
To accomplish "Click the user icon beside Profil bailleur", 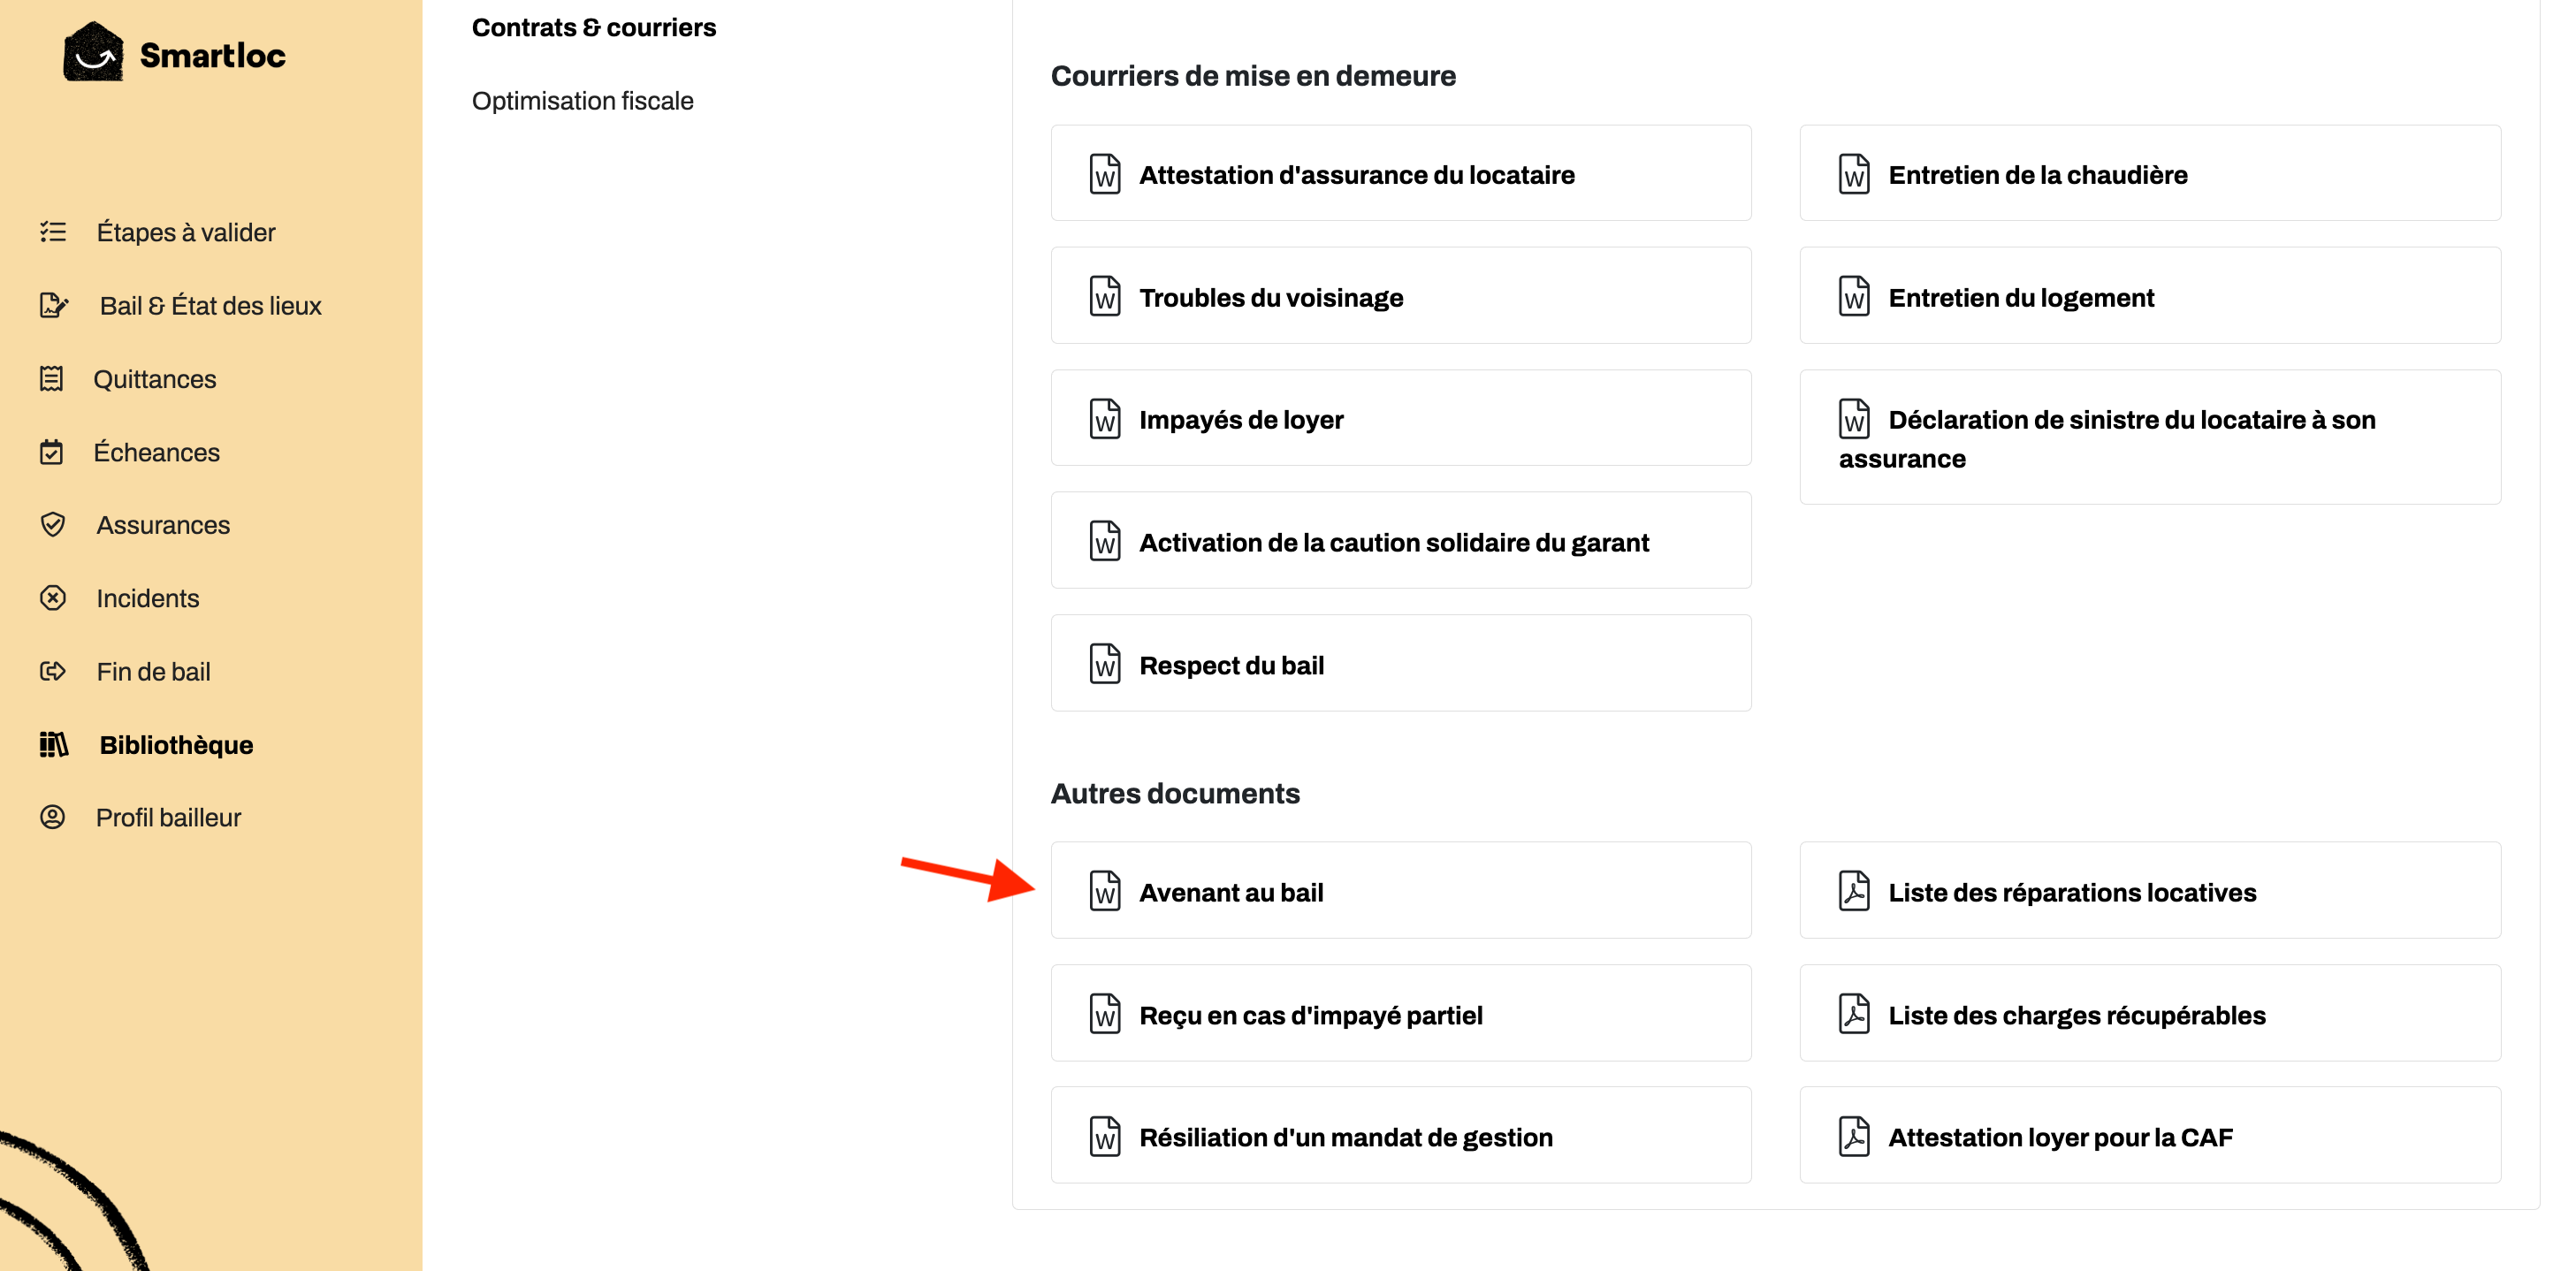I will 52,817.
